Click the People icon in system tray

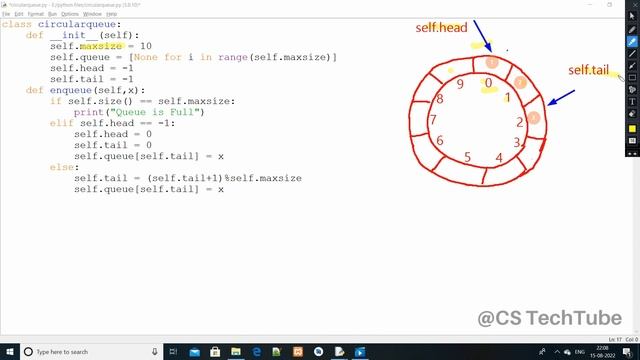pyautogui.click(x=542, y=352)
